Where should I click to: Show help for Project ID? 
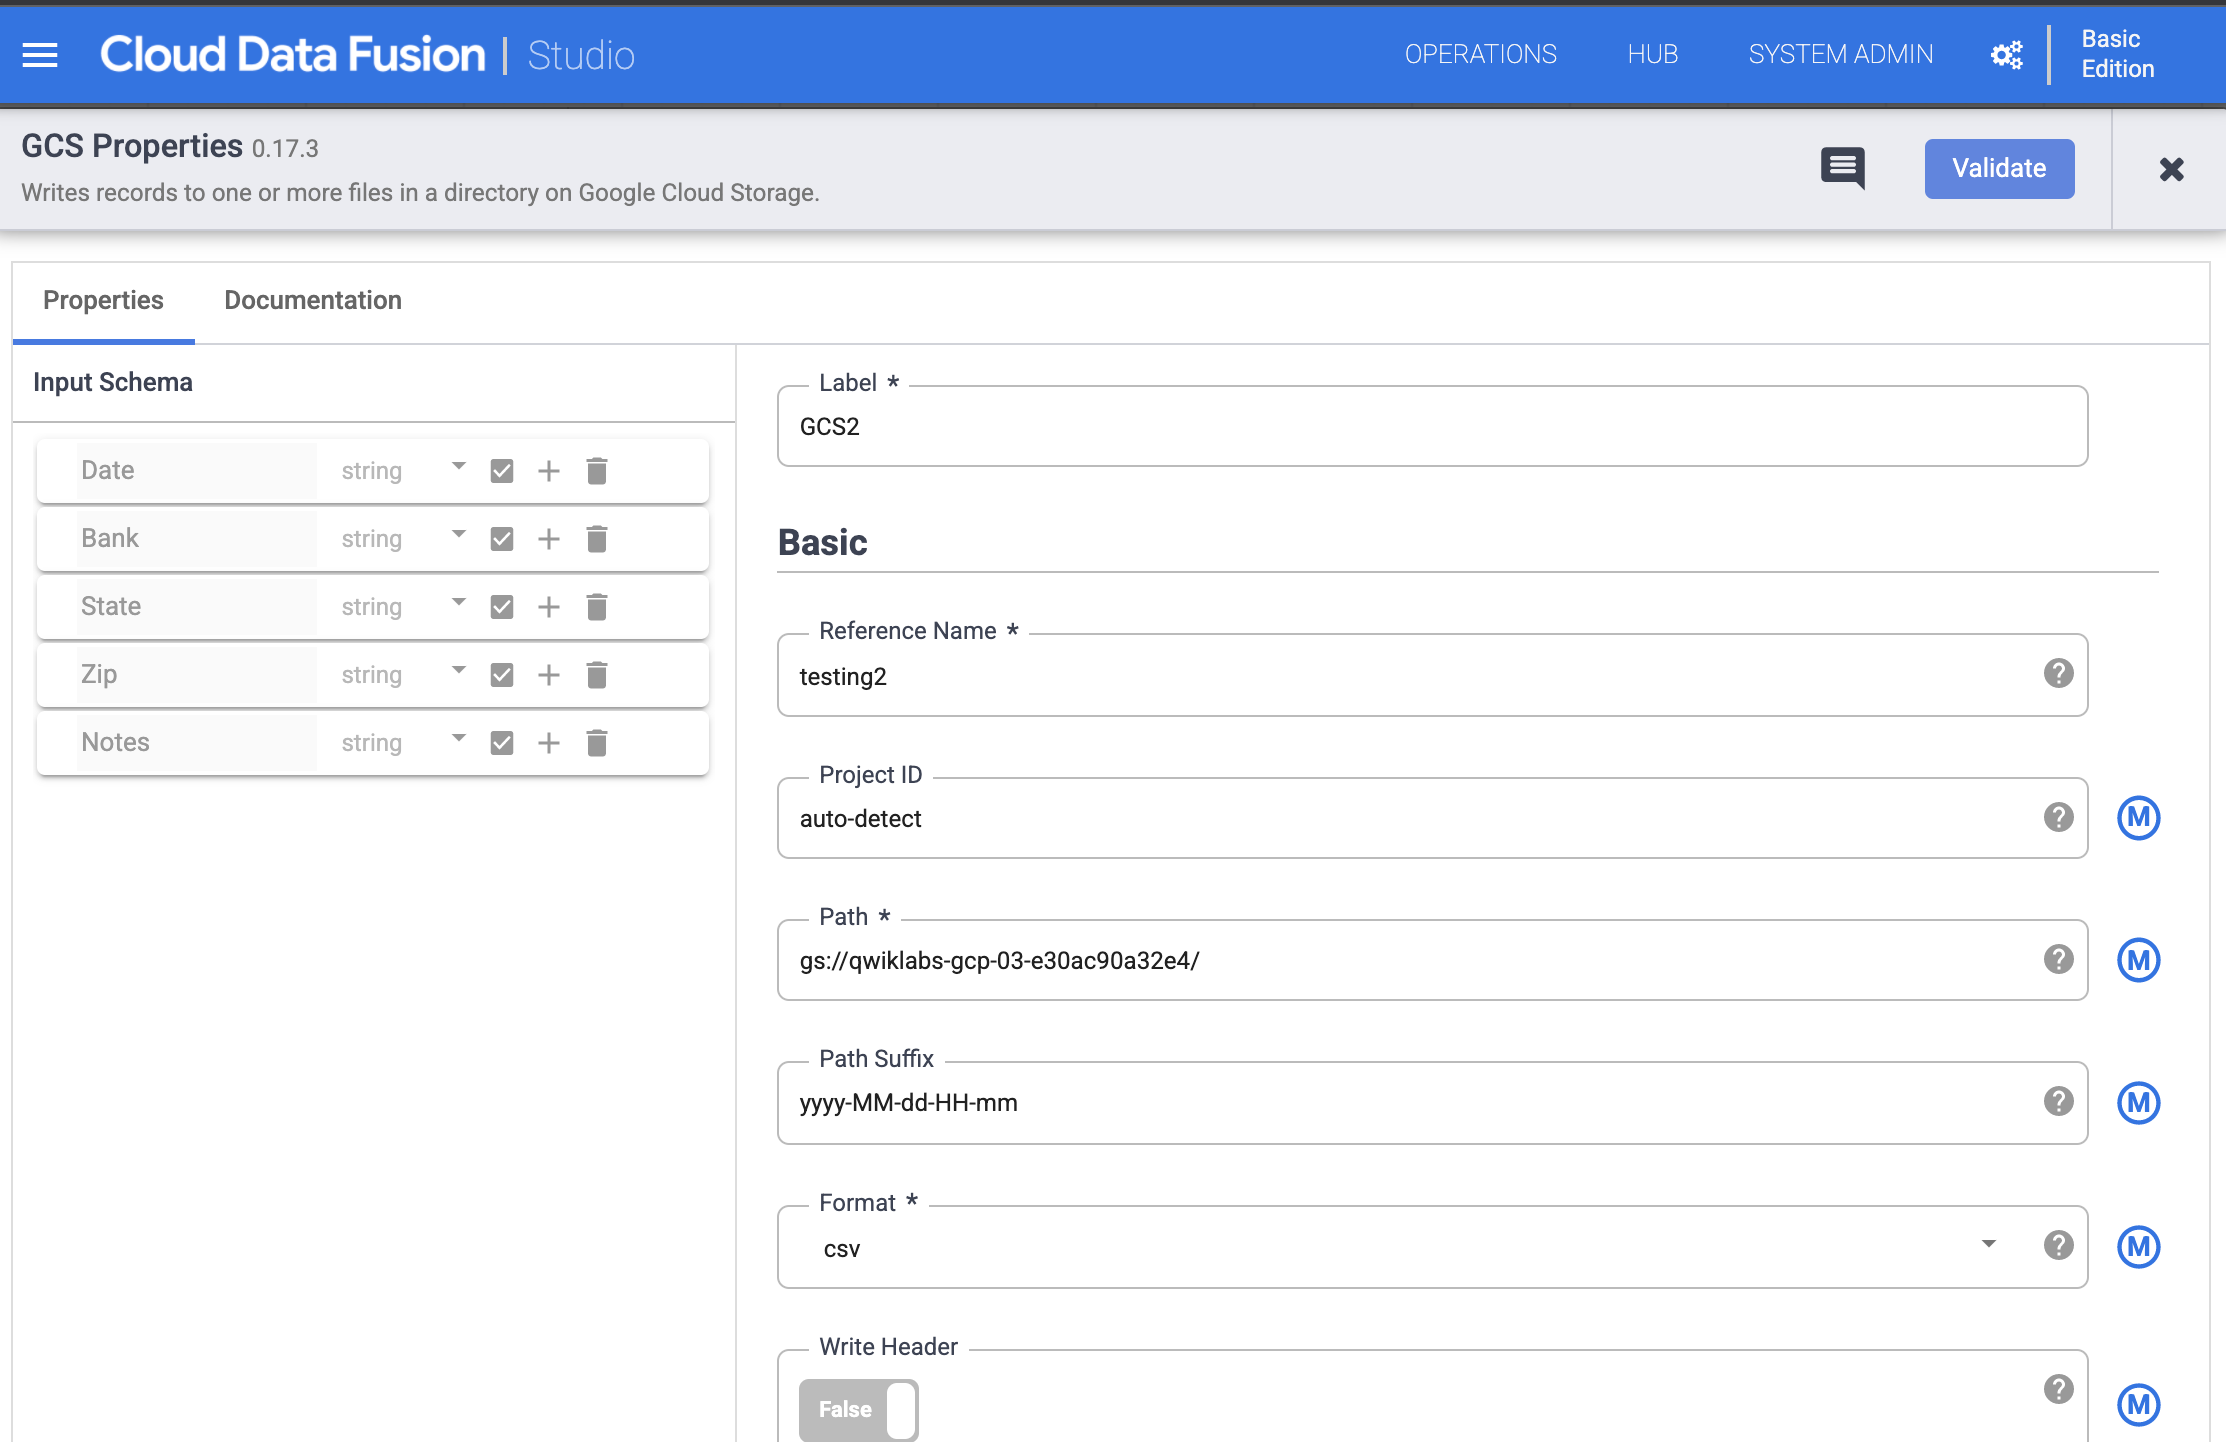[x=2058, y=817]
